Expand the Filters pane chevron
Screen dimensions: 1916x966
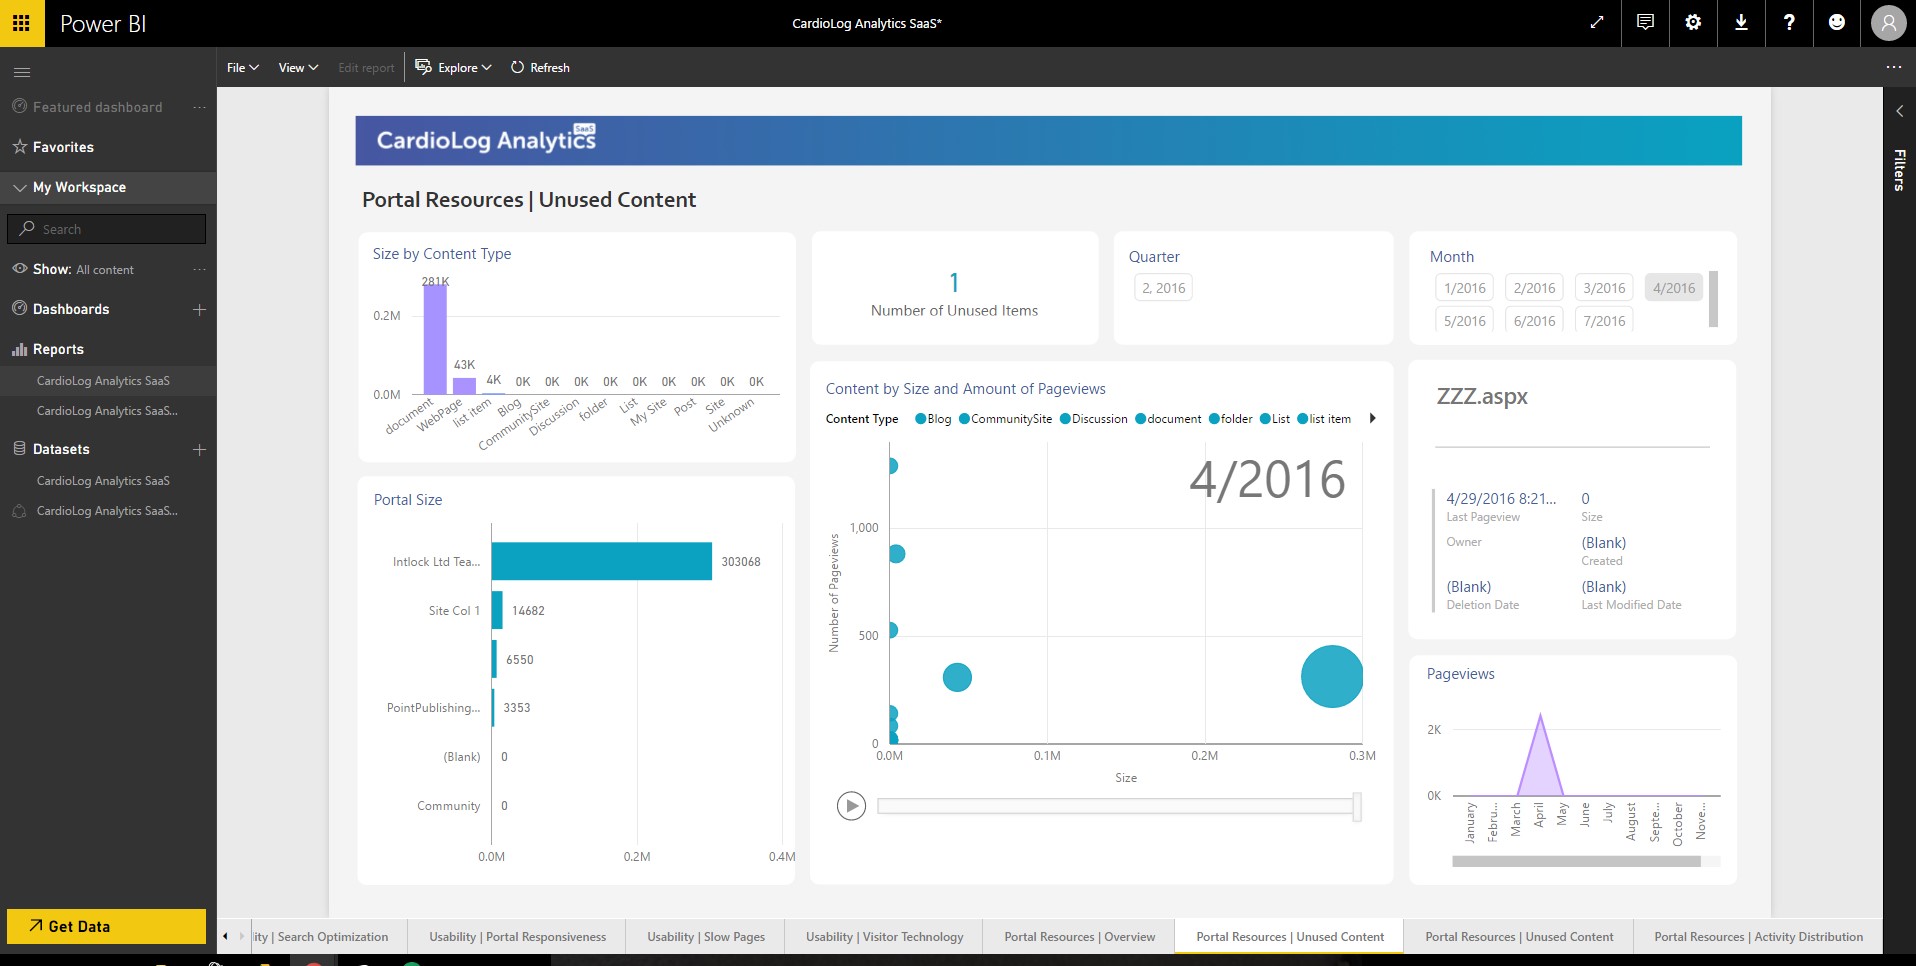coord(1899,111)
